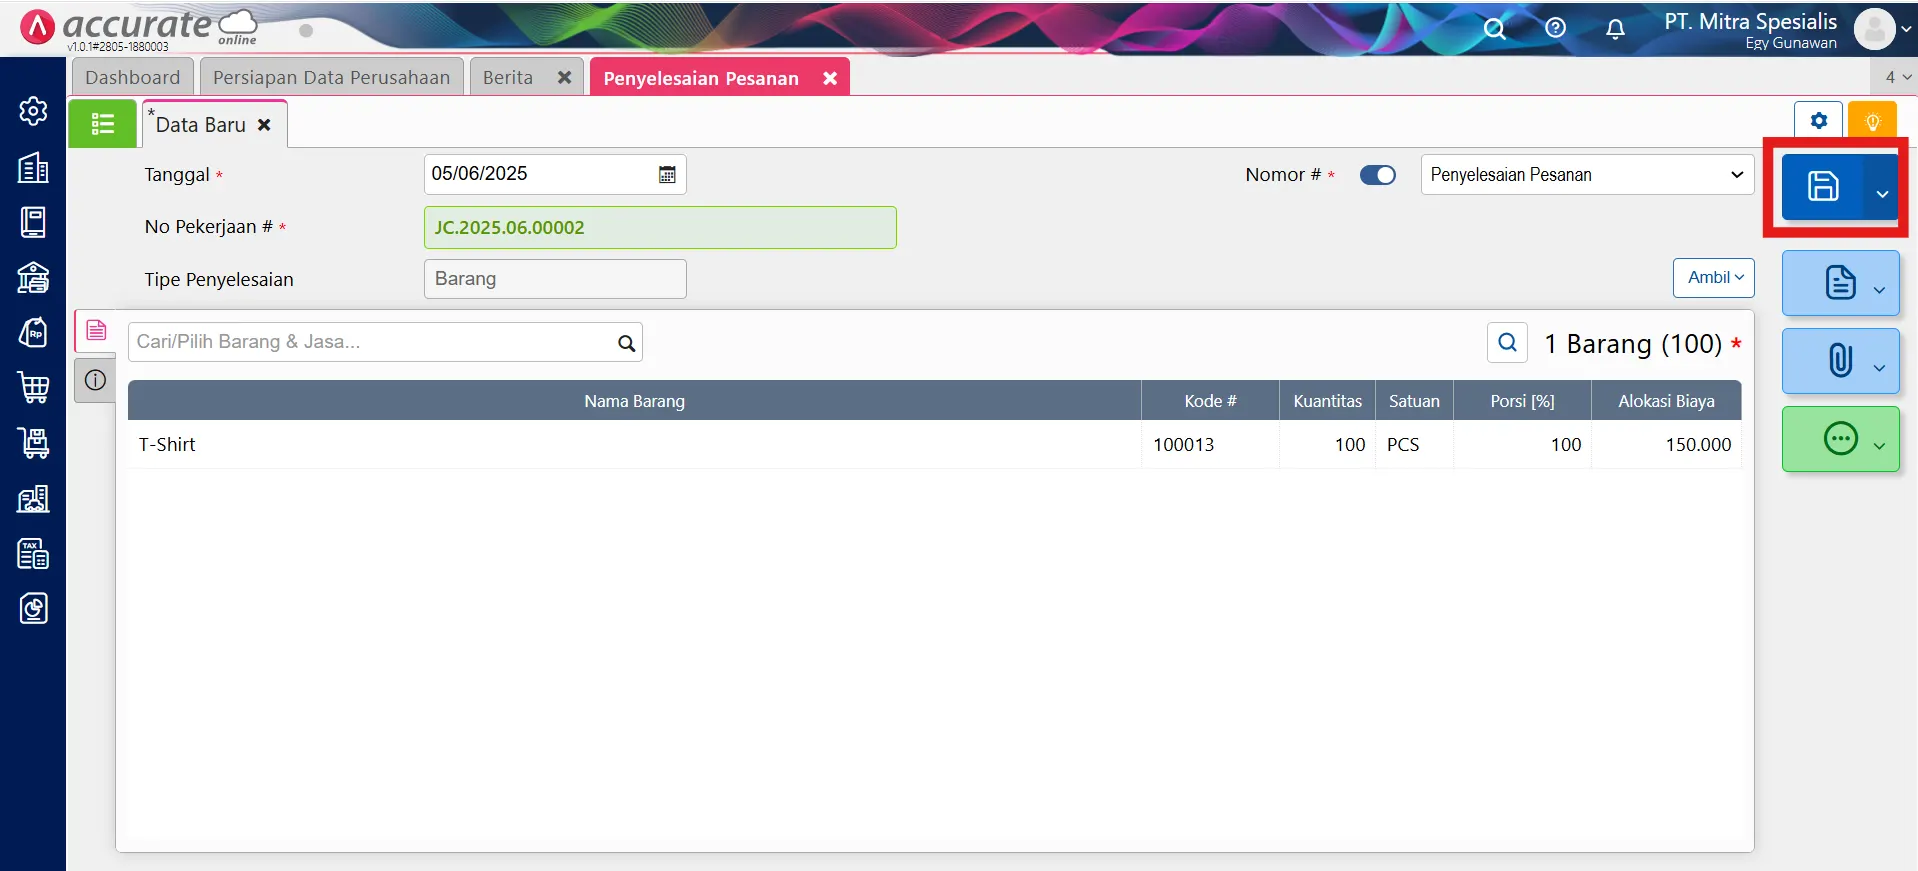
Task: Click the Tipe Penyelesaian field showing Barang
Action: tap(555, 279)
